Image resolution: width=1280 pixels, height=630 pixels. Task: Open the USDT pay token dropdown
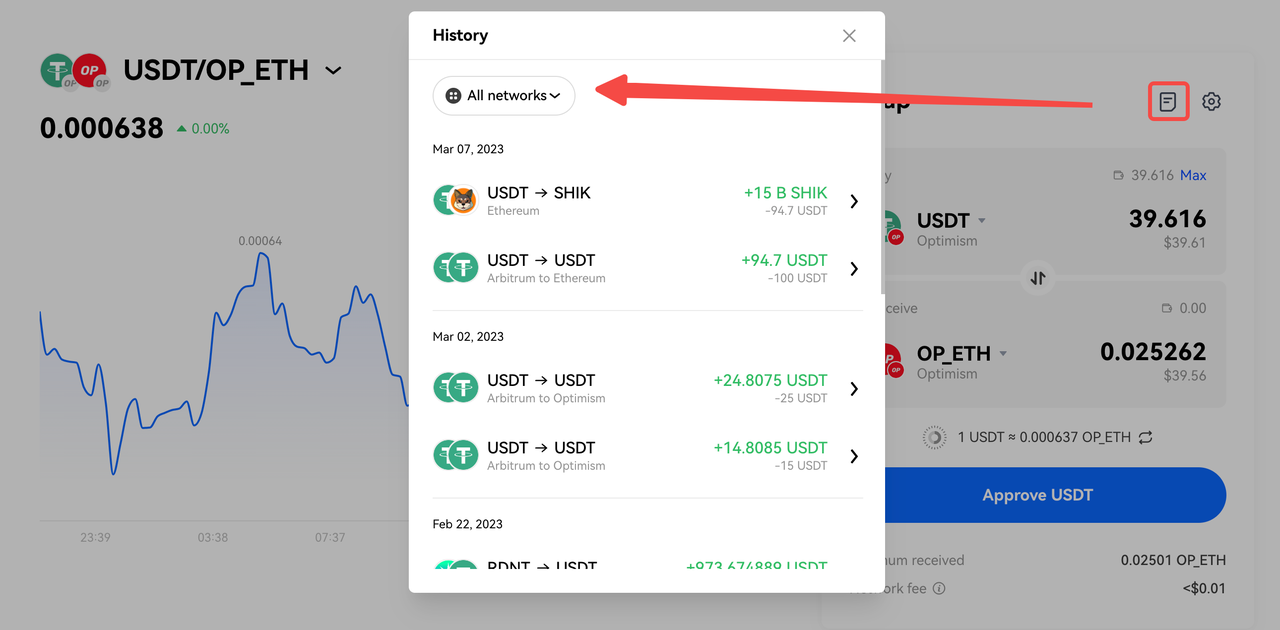pos(982,220)
